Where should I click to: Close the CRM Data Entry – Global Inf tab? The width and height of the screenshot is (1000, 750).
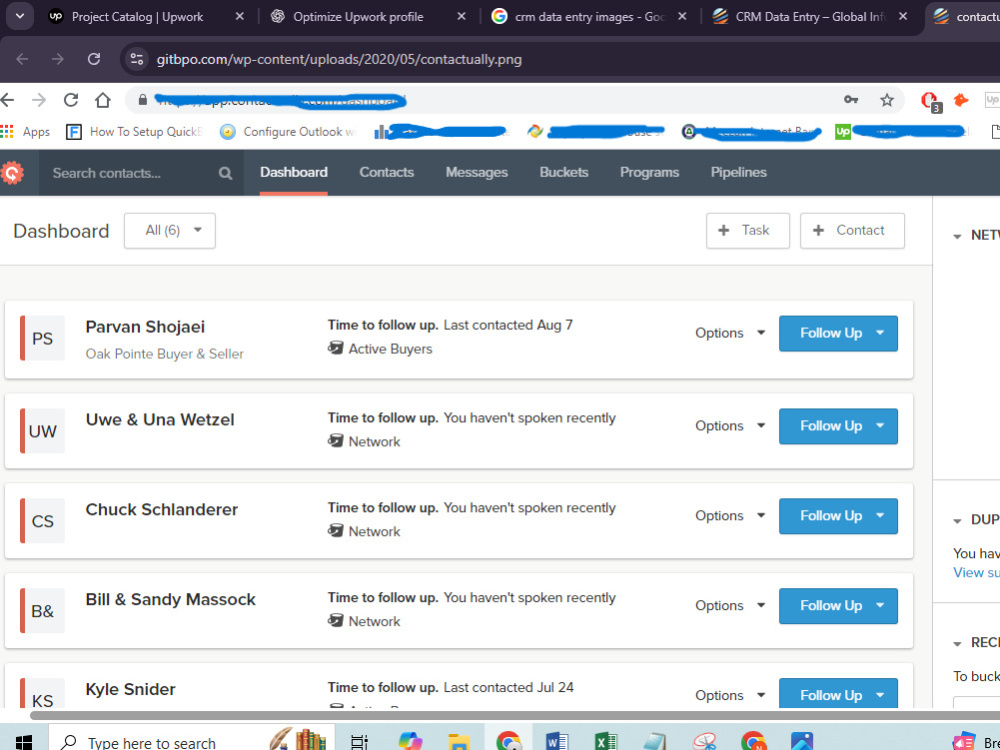(902, 17)
